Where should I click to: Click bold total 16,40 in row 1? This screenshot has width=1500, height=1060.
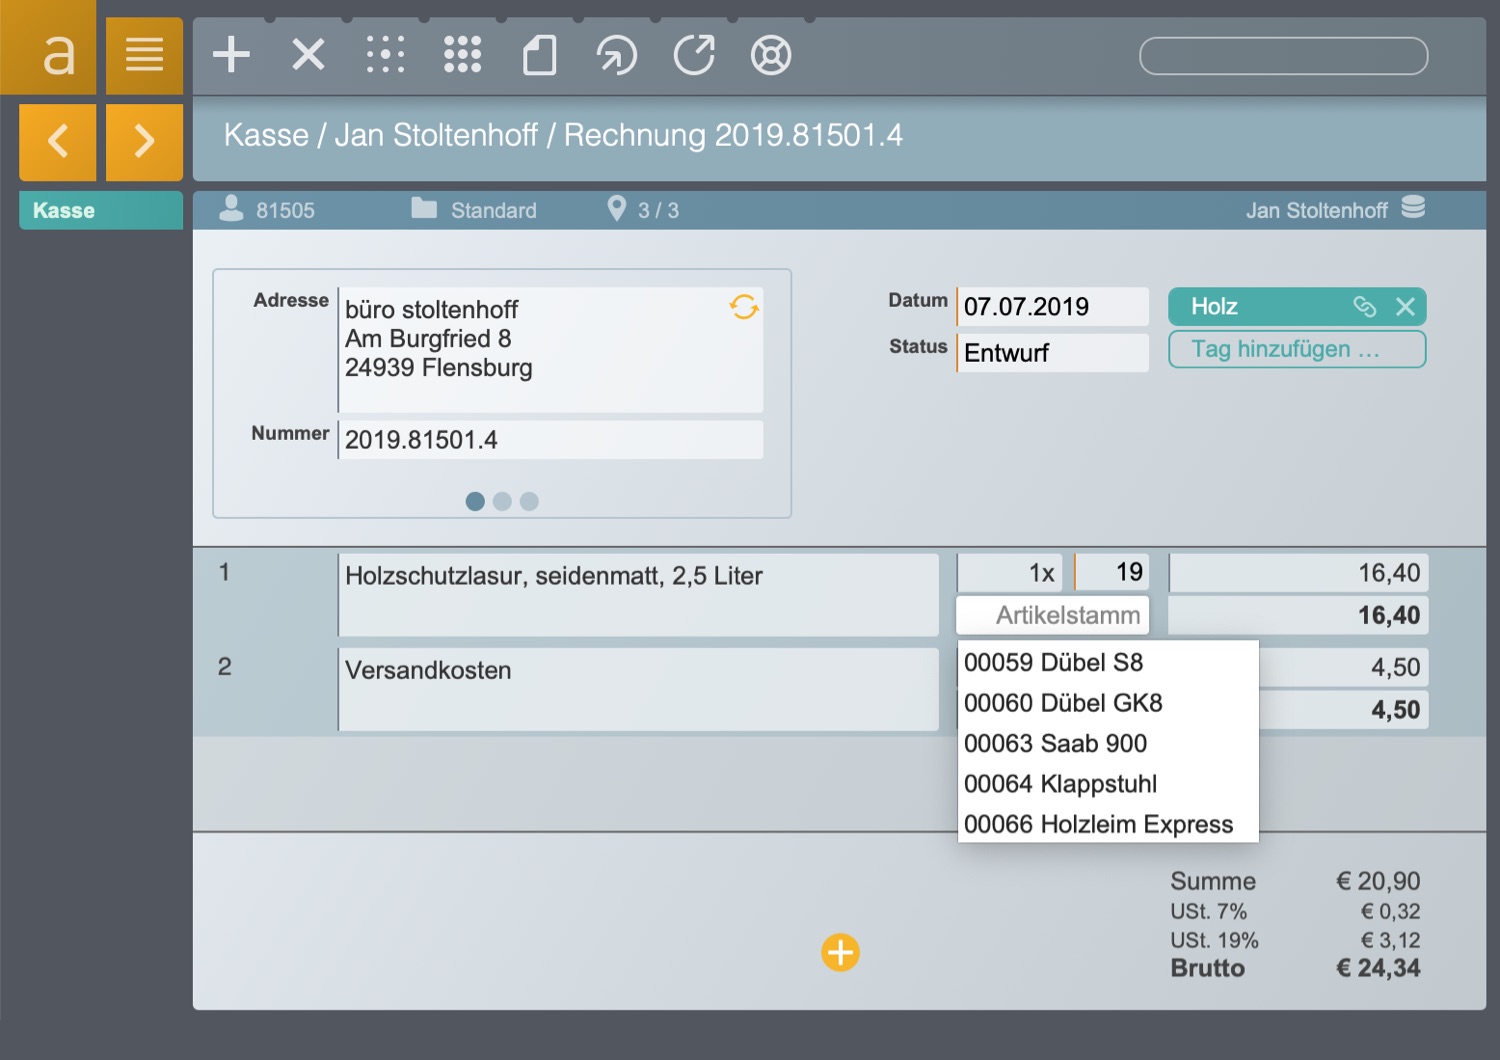(1298, 615)
